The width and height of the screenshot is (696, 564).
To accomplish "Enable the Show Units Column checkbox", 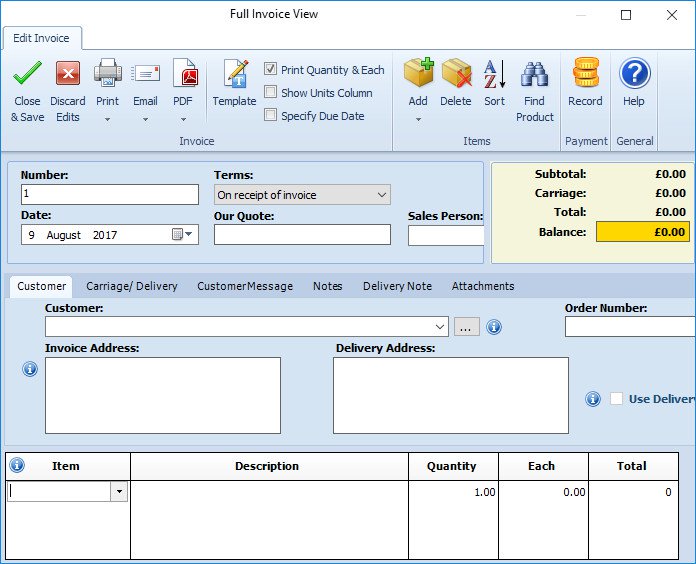I will 271,93.
